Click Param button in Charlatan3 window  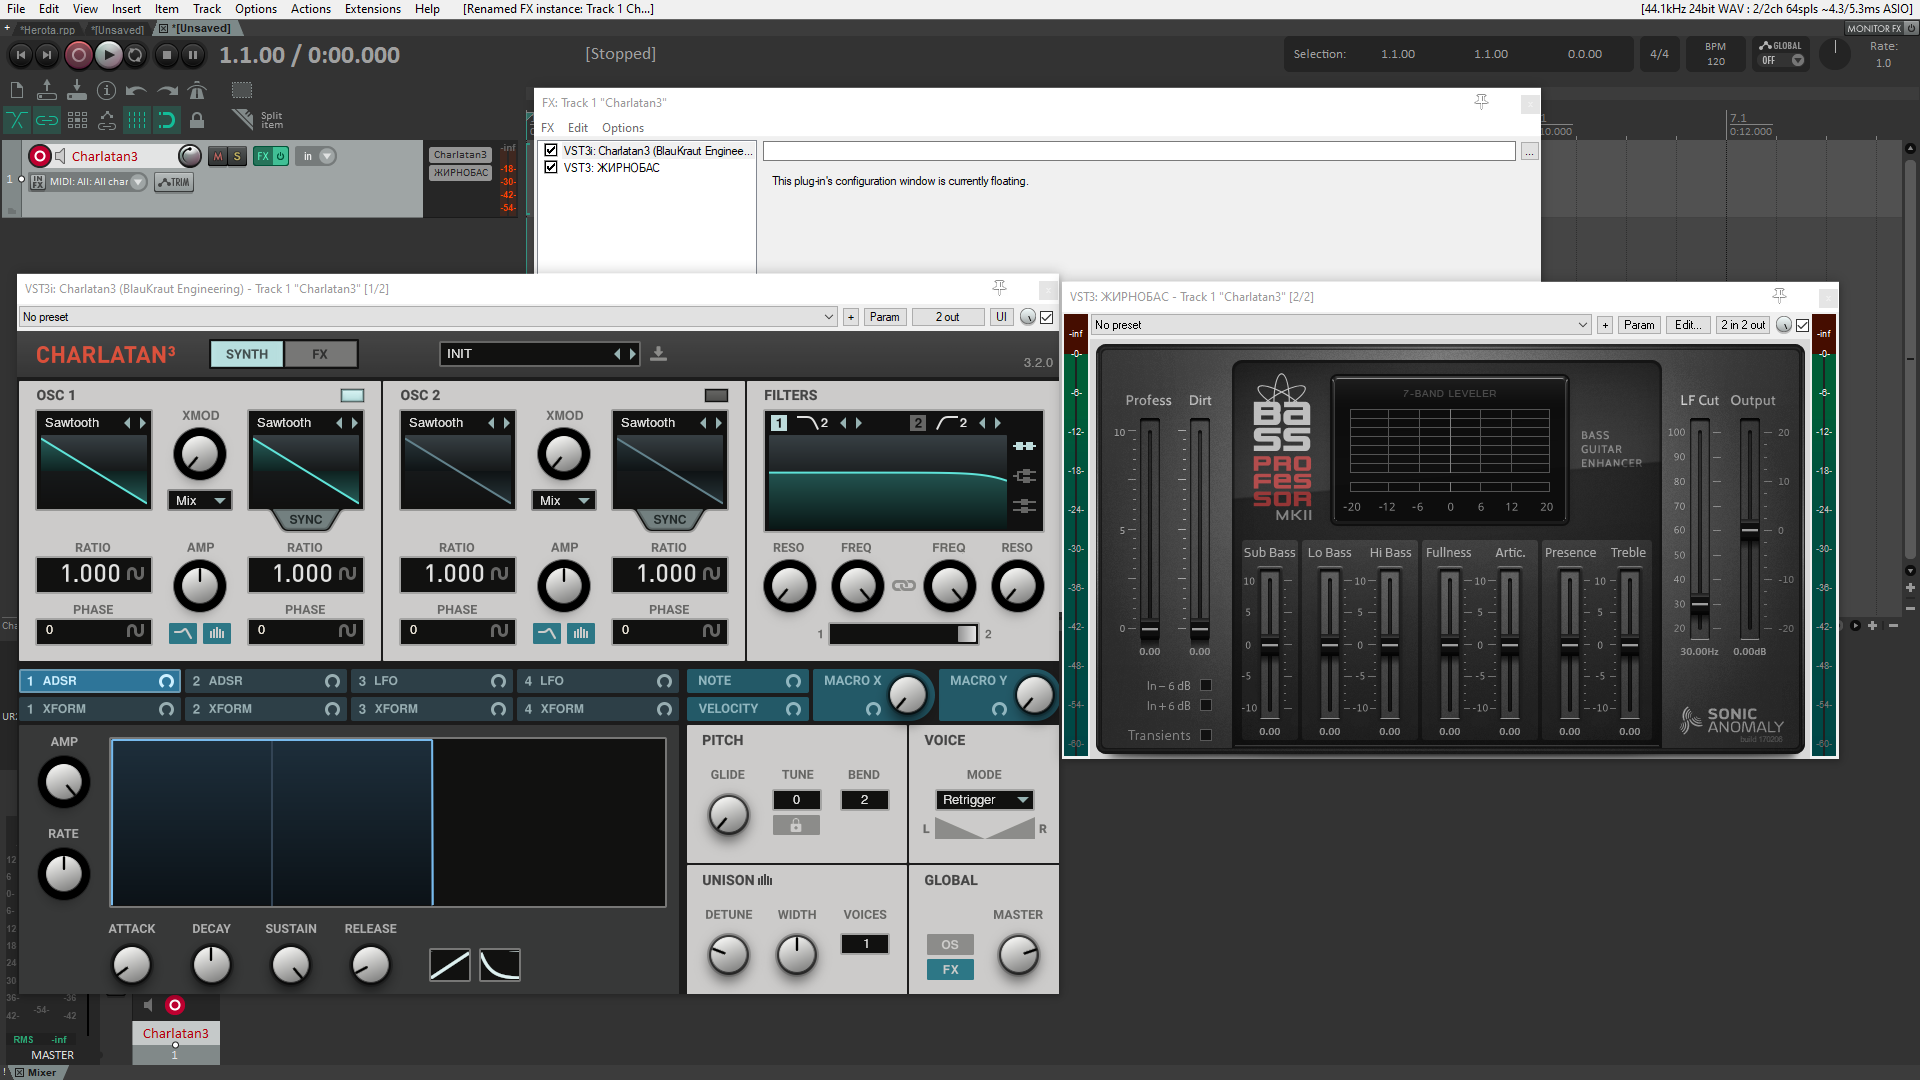(884, 317)
